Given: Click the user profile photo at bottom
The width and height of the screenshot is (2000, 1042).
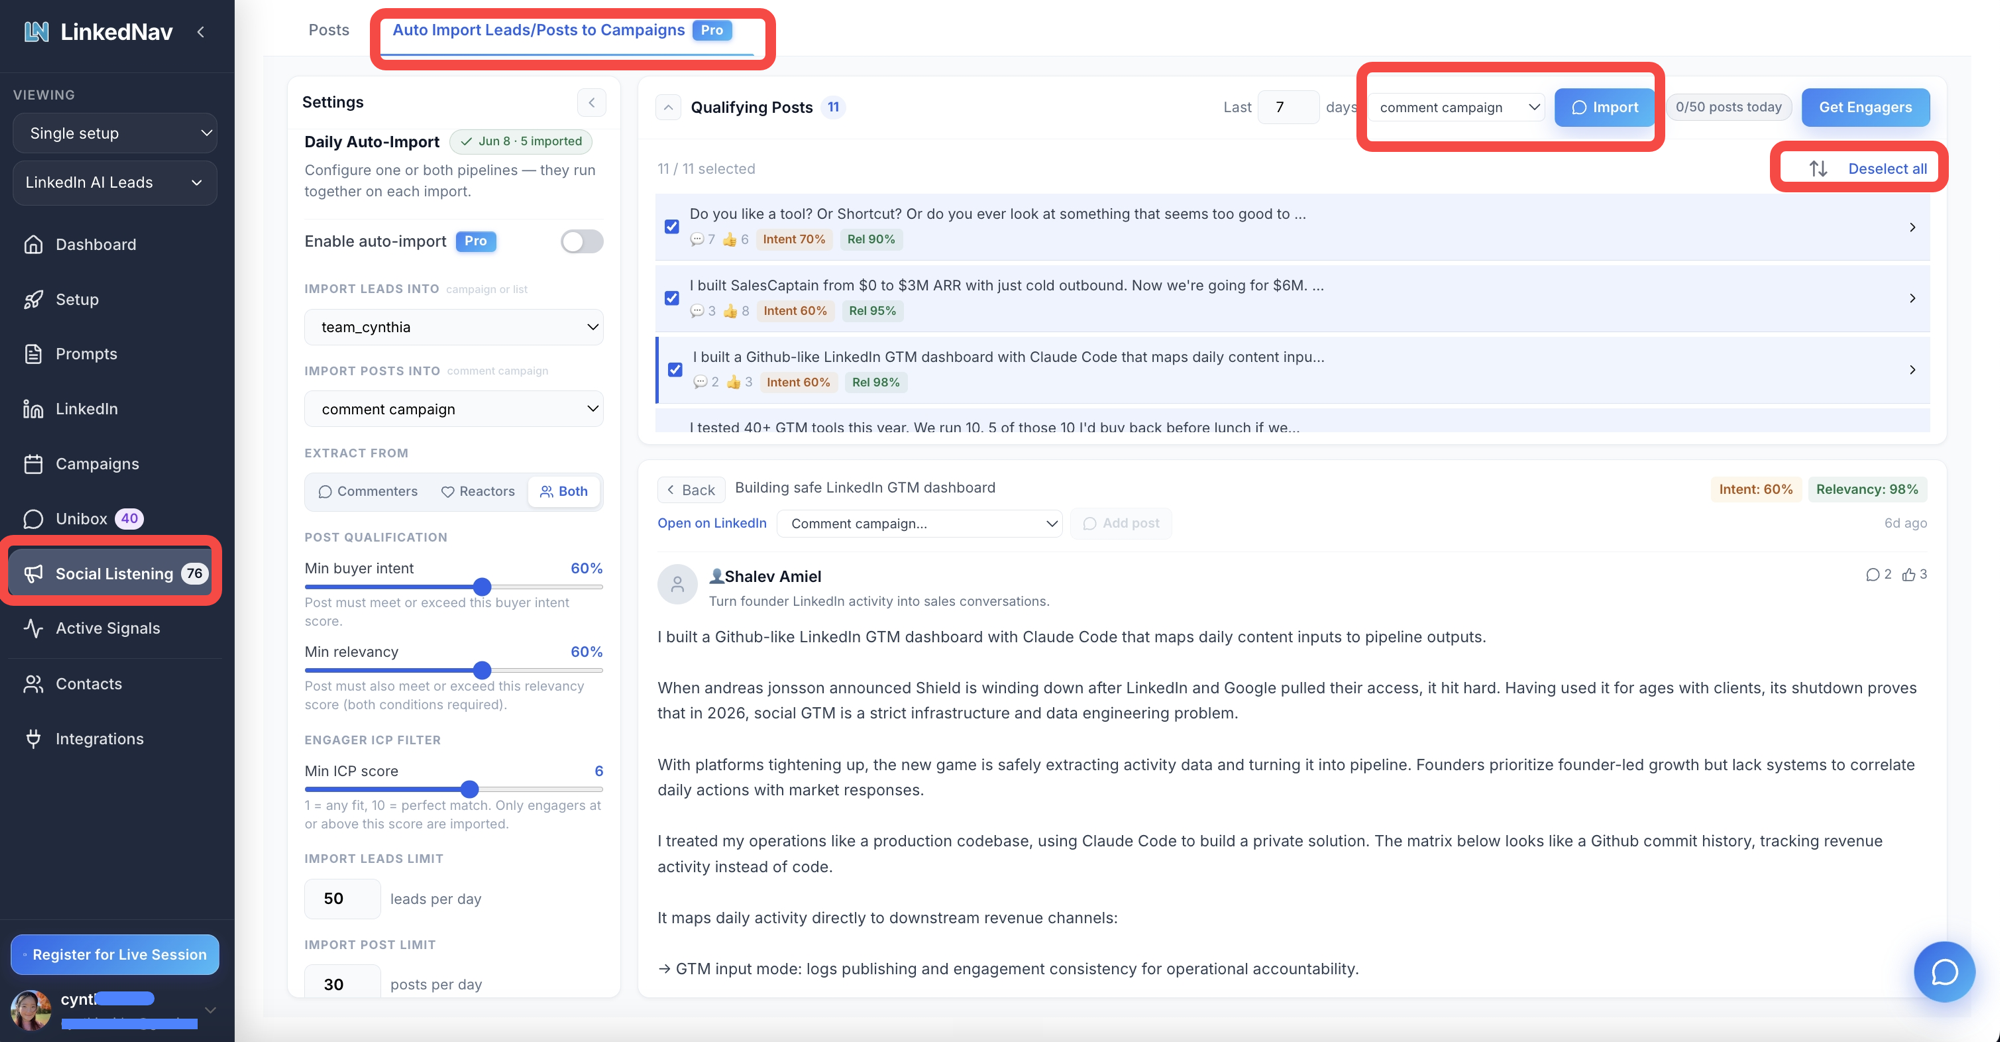Looking at the screenshot, I should pos(31,1009).
